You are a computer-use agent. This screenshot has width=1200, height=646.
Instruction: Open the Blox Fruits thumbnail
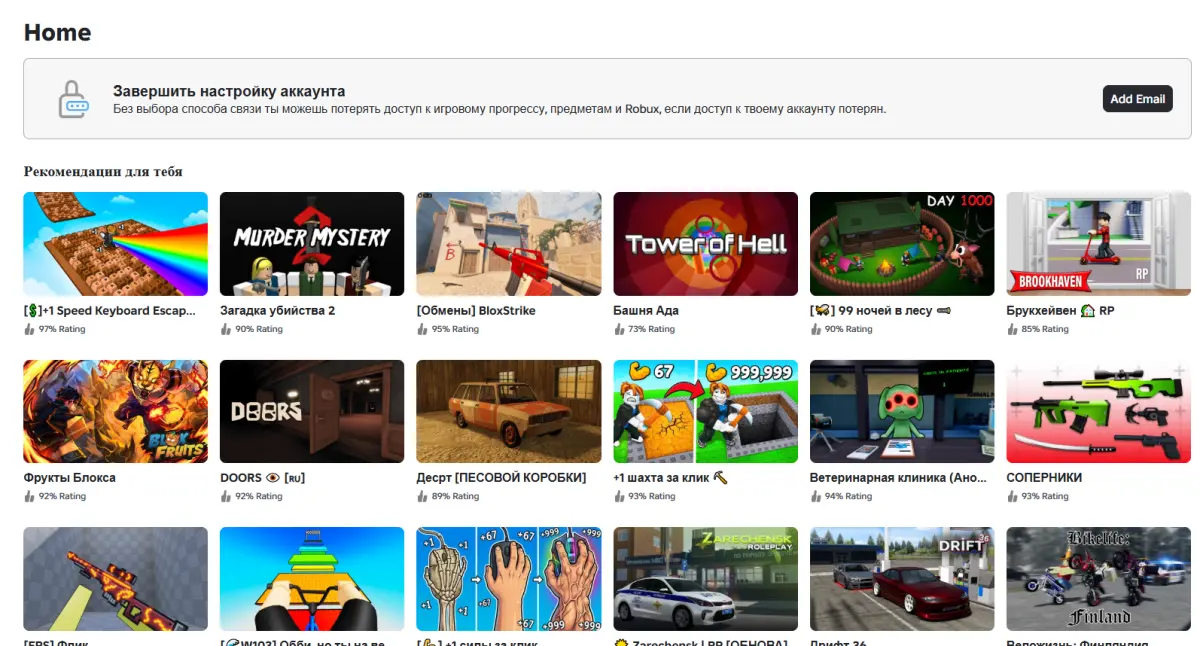point(116,411)
